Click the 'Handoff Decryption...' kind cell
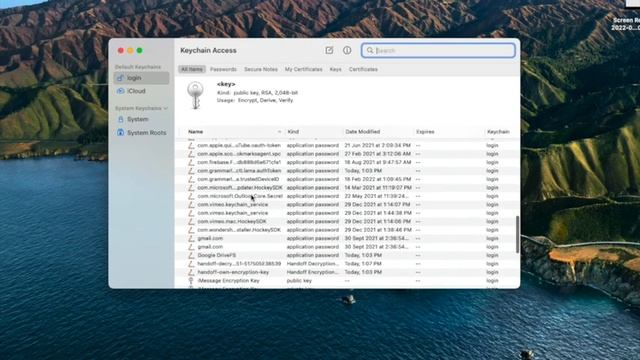 click(x=313, y=264)
